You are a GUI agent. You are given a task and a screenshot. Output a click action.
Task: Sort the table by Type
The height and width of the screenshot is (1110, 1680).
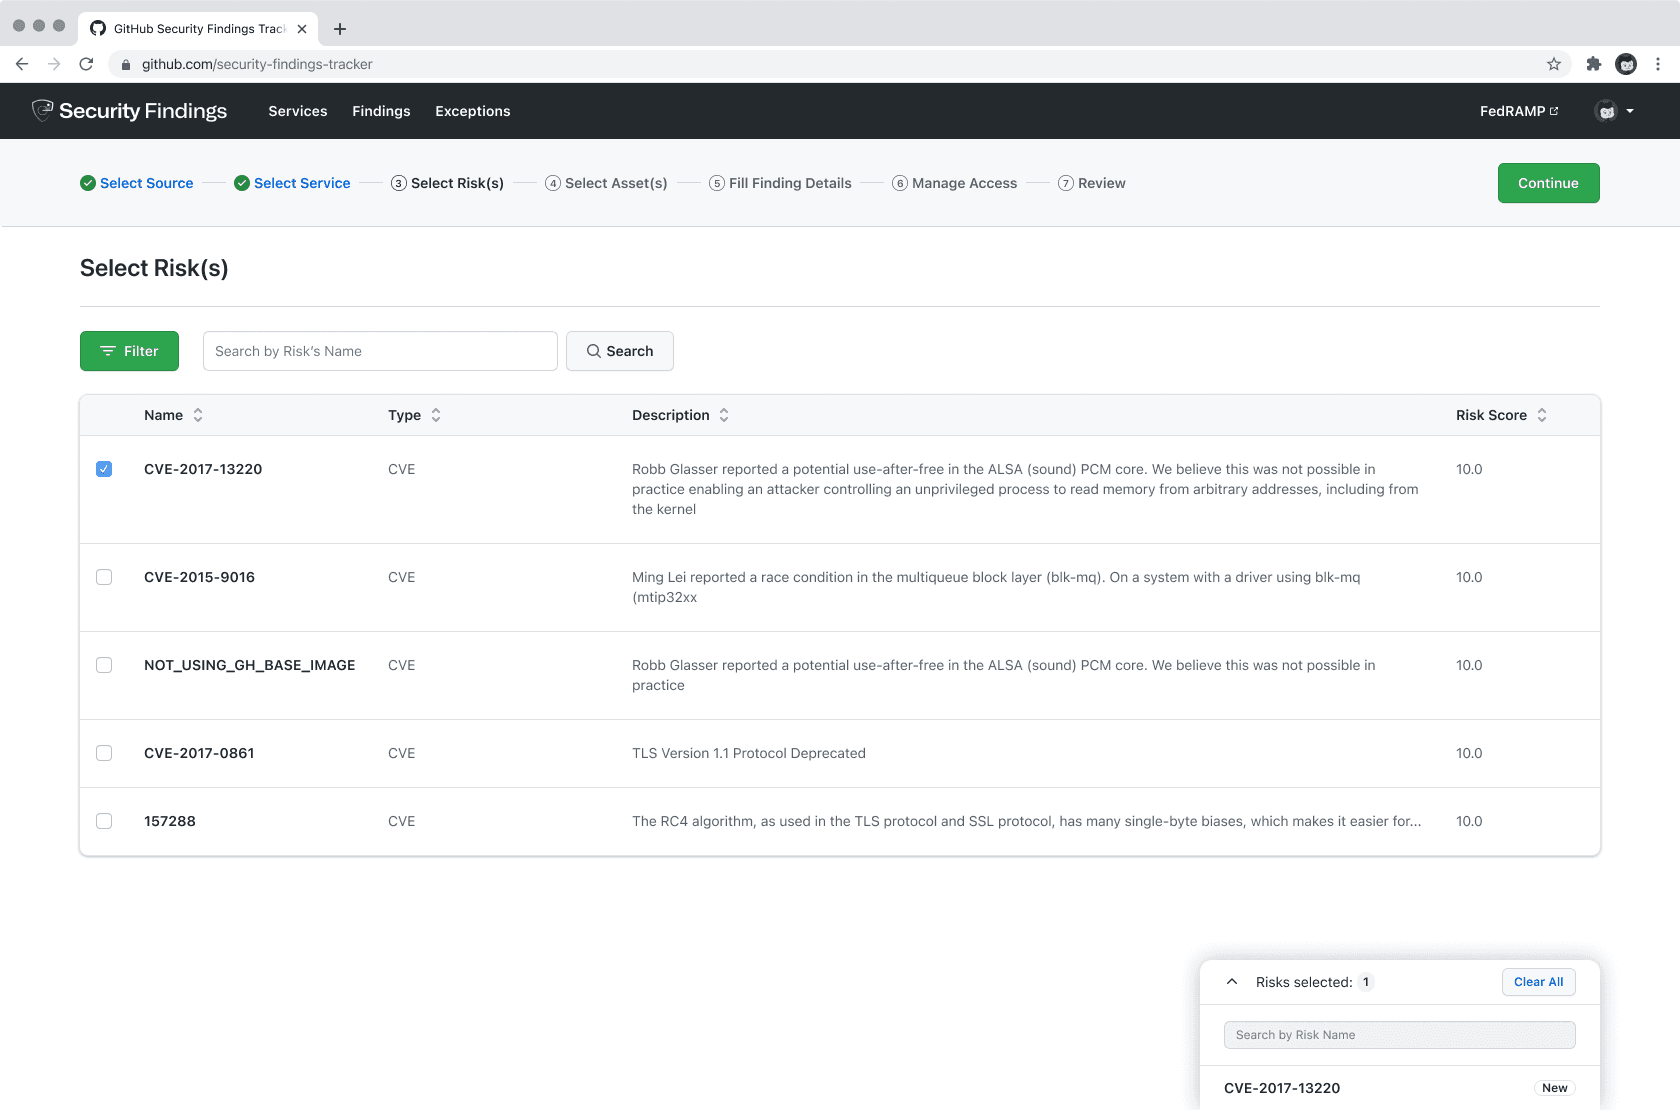[436, 415]
